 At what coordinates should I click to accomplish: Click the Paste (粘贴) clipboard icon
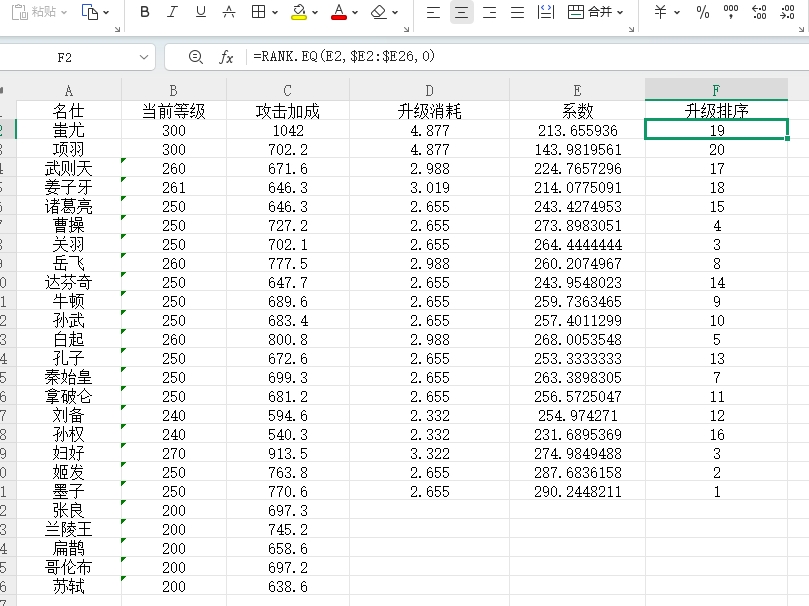click(x=20, y=11)
